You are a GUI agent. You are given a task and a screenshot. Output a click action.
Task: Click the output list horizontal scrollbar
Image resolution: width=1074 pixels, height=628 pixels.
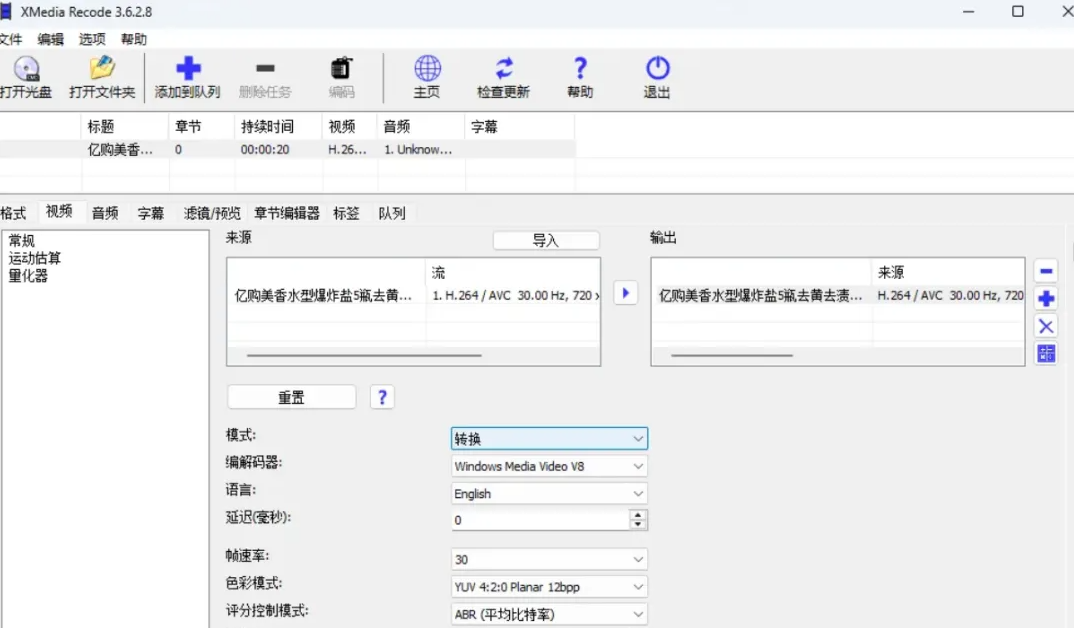(x=732, y=355)
